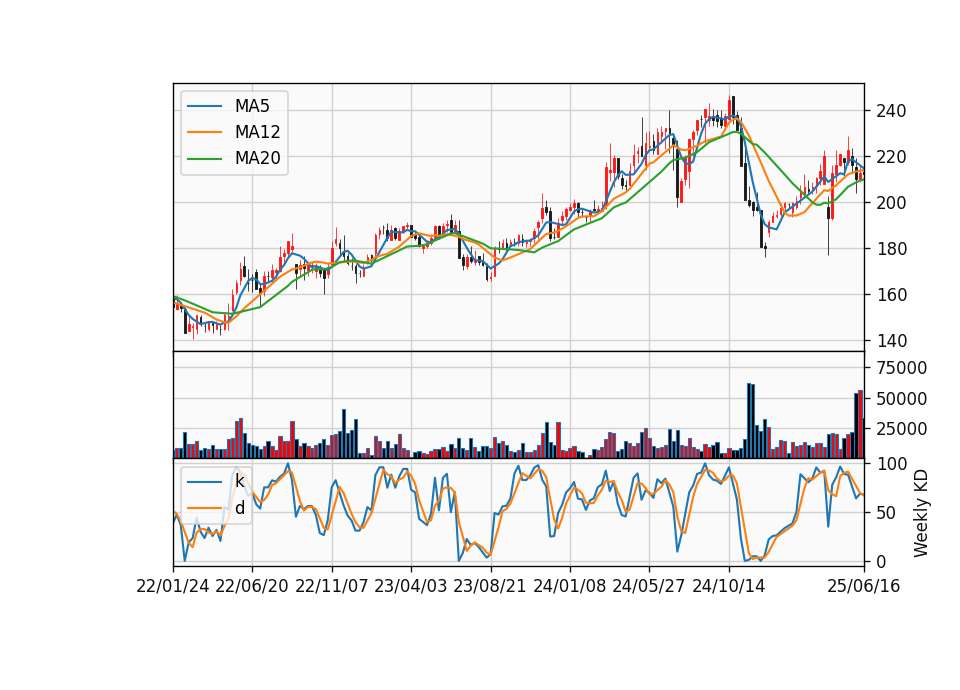The image size is (960, 690).
Task: Click the 200 price axis label
Action: click(x=891, y=203)
